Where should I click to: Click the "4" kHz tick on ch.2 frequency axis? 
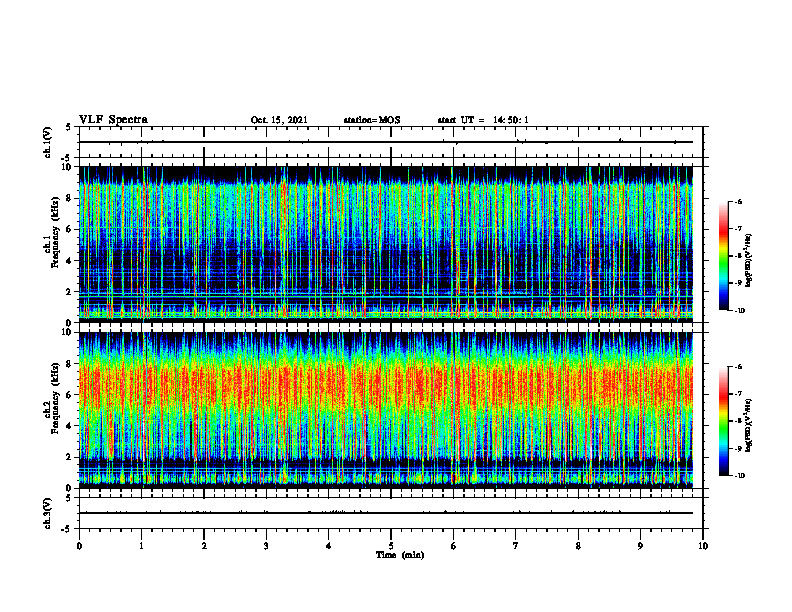pyautogui.click(x=70, y=426)
